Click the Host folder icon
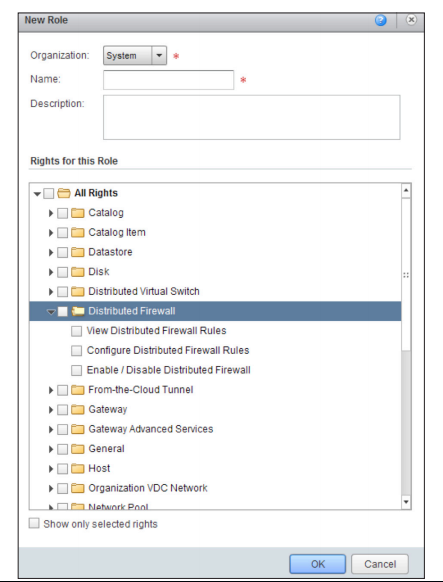The height and width of the screenshot is (582, 443). (78, 469)
